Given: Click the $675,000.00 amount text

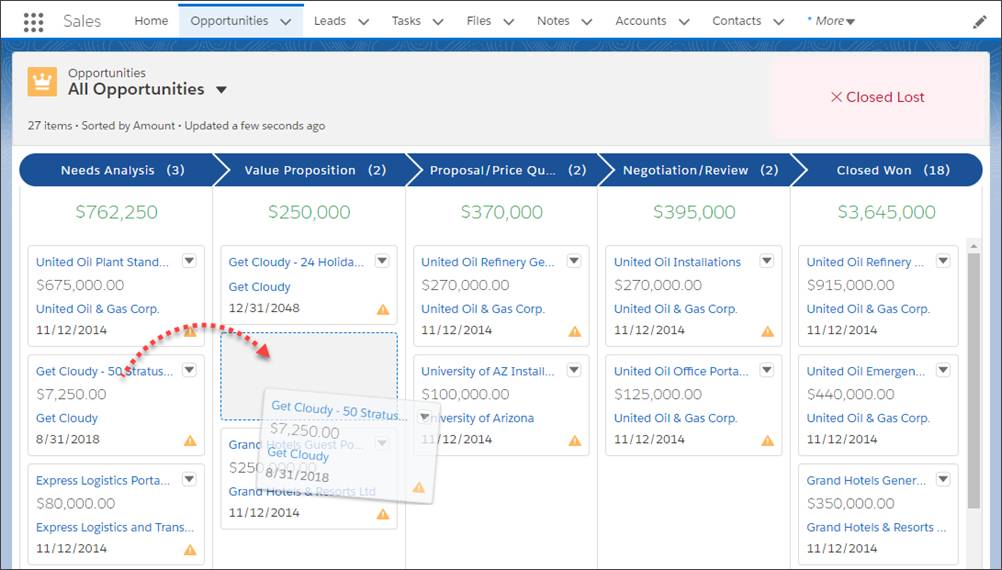Looking at the screenshot, I should 80,285.
